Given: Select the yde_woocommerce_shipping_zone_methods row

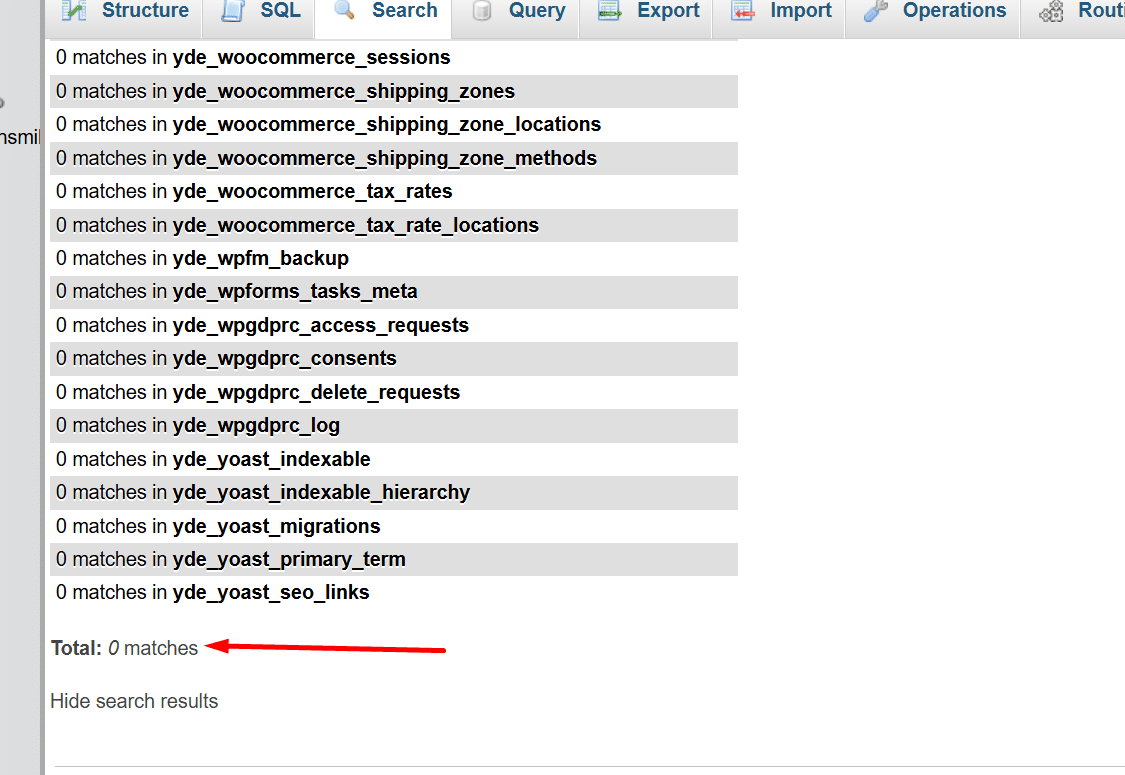Looking at the screenshot, I should click(394, 158).
